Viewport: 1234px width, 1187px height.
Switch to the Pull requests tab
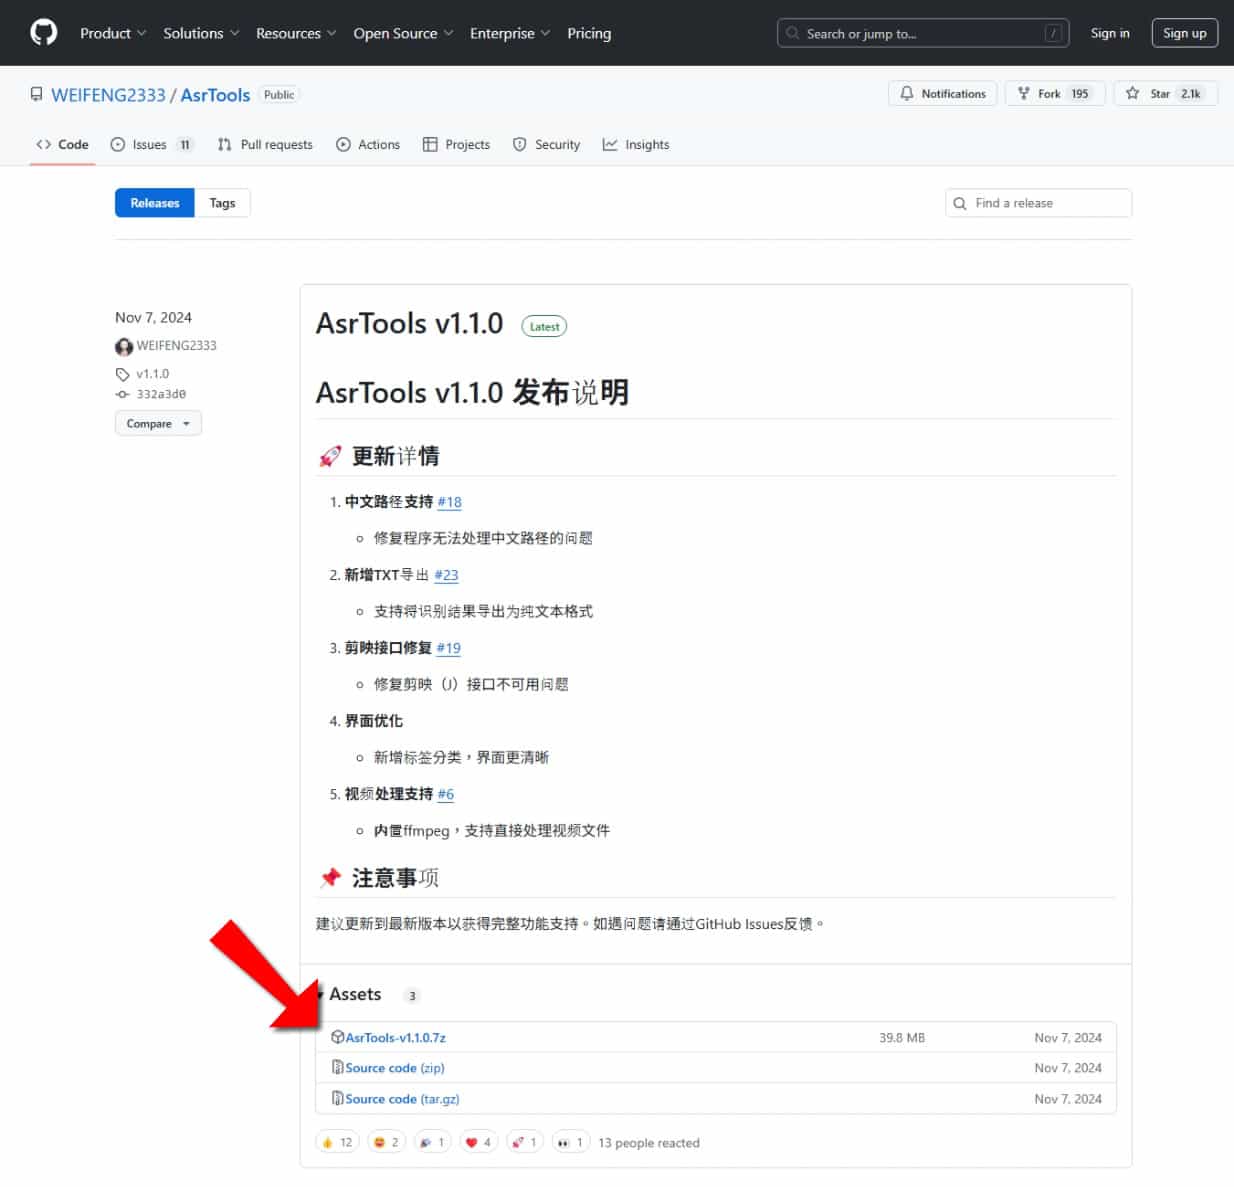point(265,145)
